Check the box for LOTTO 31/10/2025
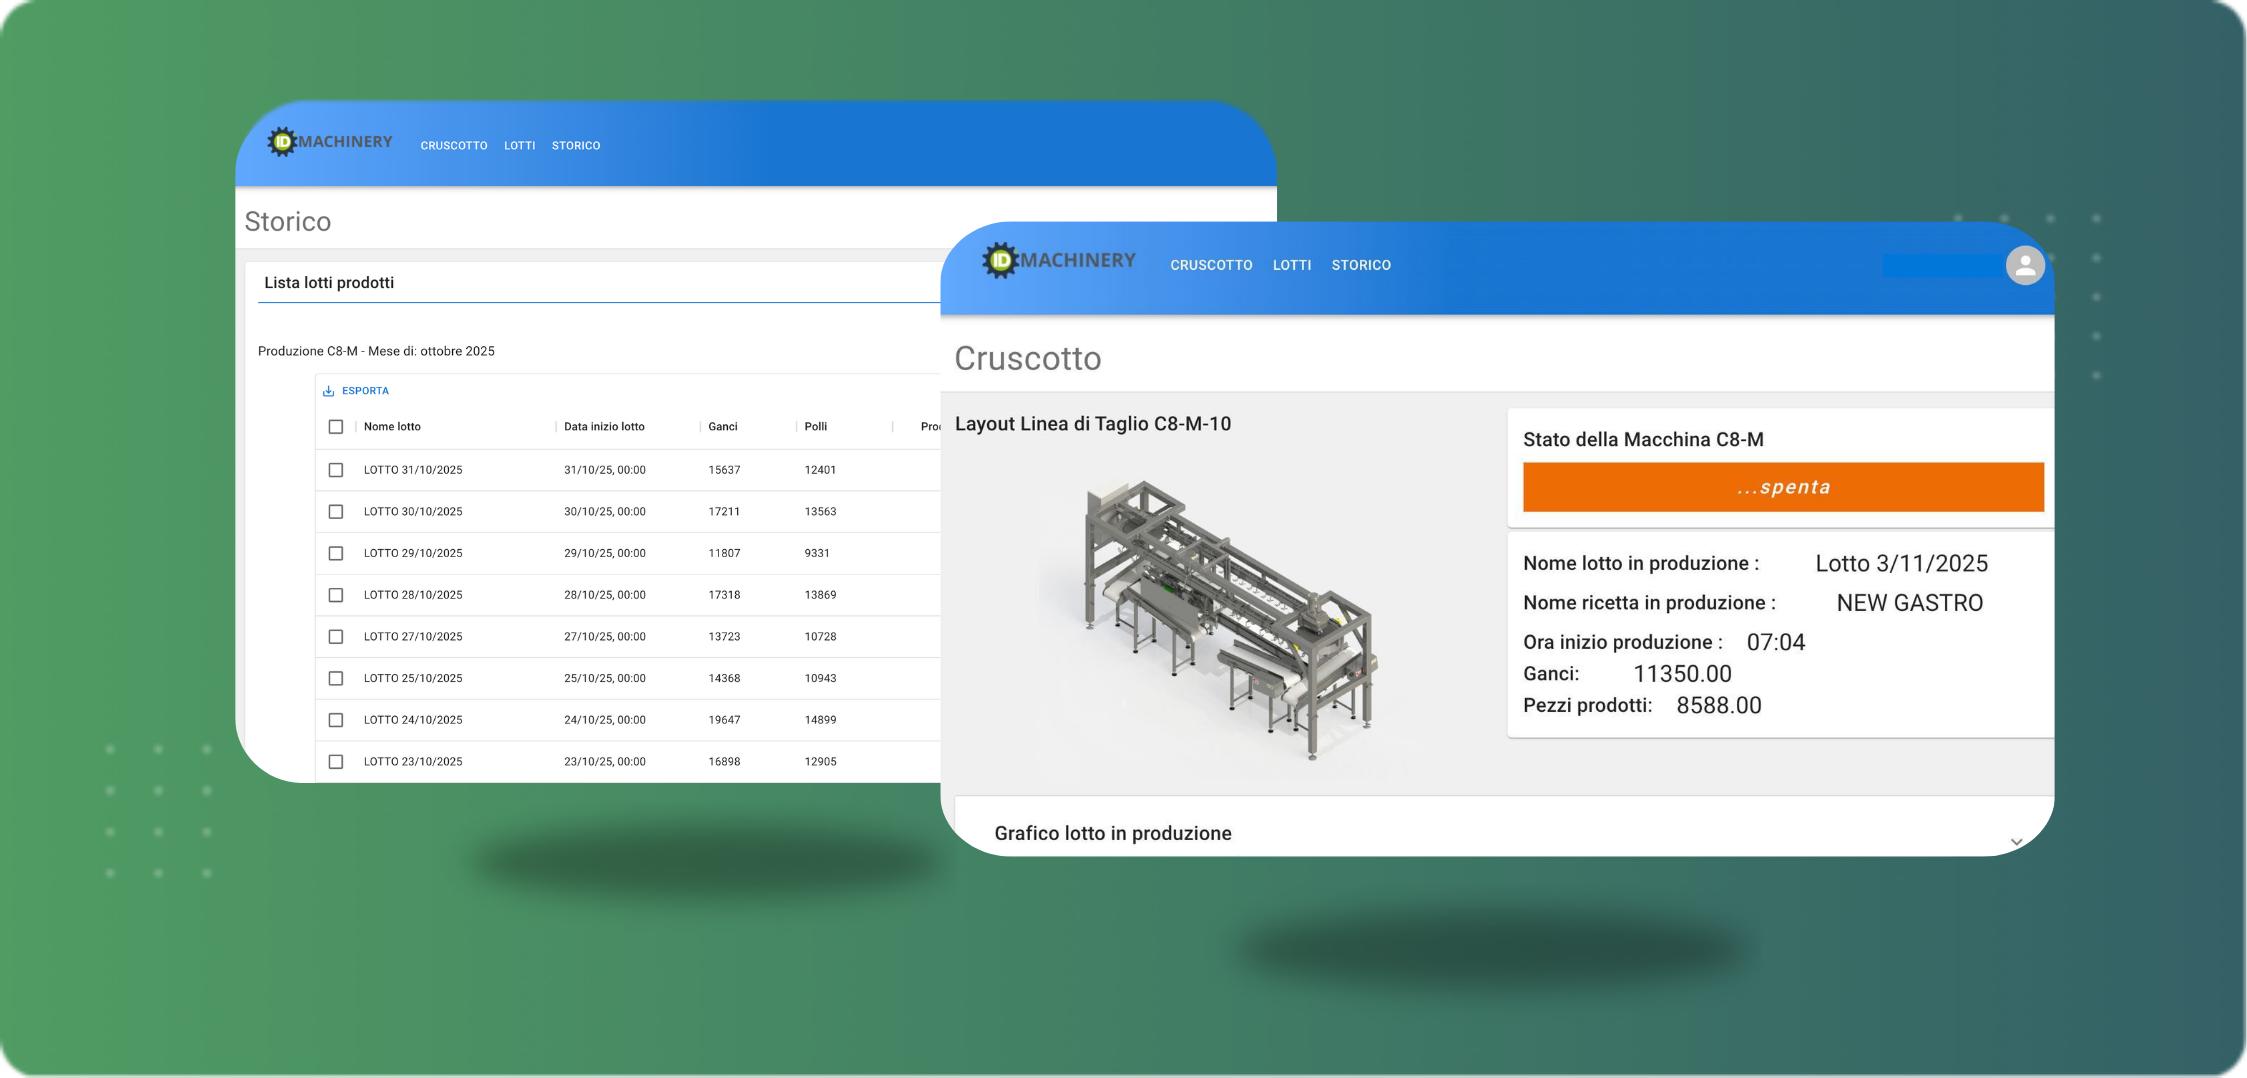Image resolution: width=2247 pixels, height=1078 pixels. (x=336, y=470)
